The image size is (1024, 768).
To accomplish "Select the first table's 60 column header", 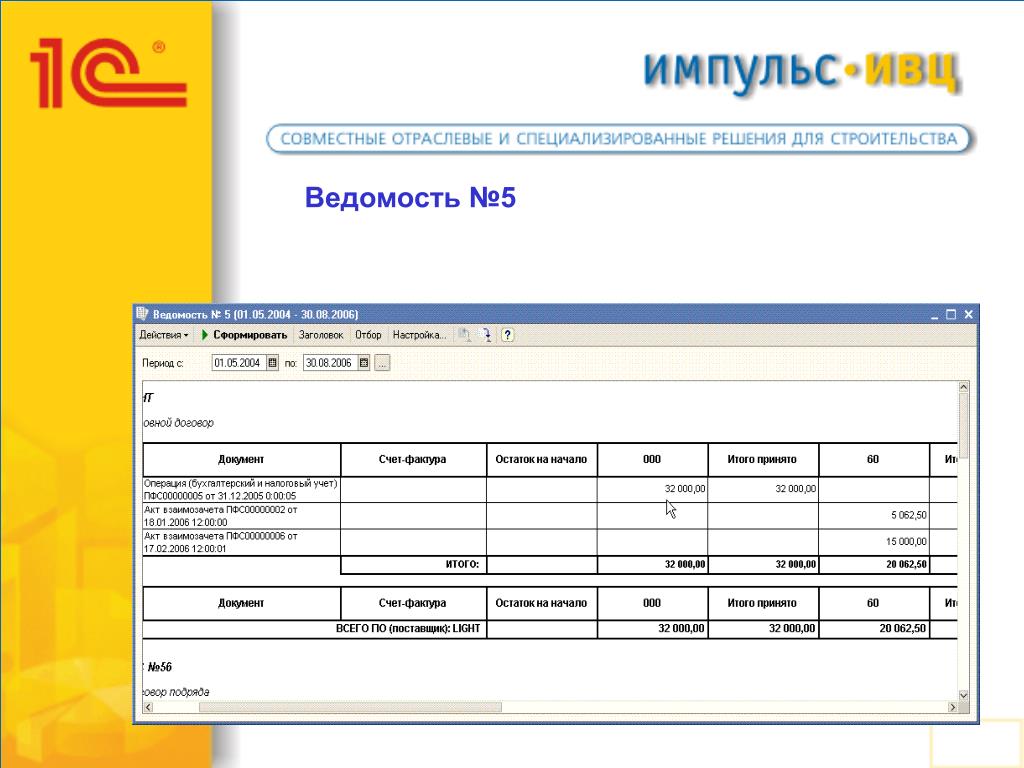I will [873, 460].
